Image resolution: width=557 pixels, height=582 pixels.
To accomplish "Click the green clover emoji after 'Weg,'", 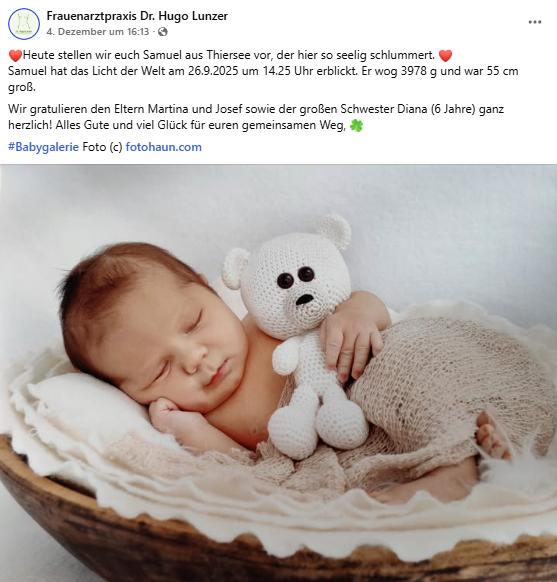I will [x=356, y=125].
